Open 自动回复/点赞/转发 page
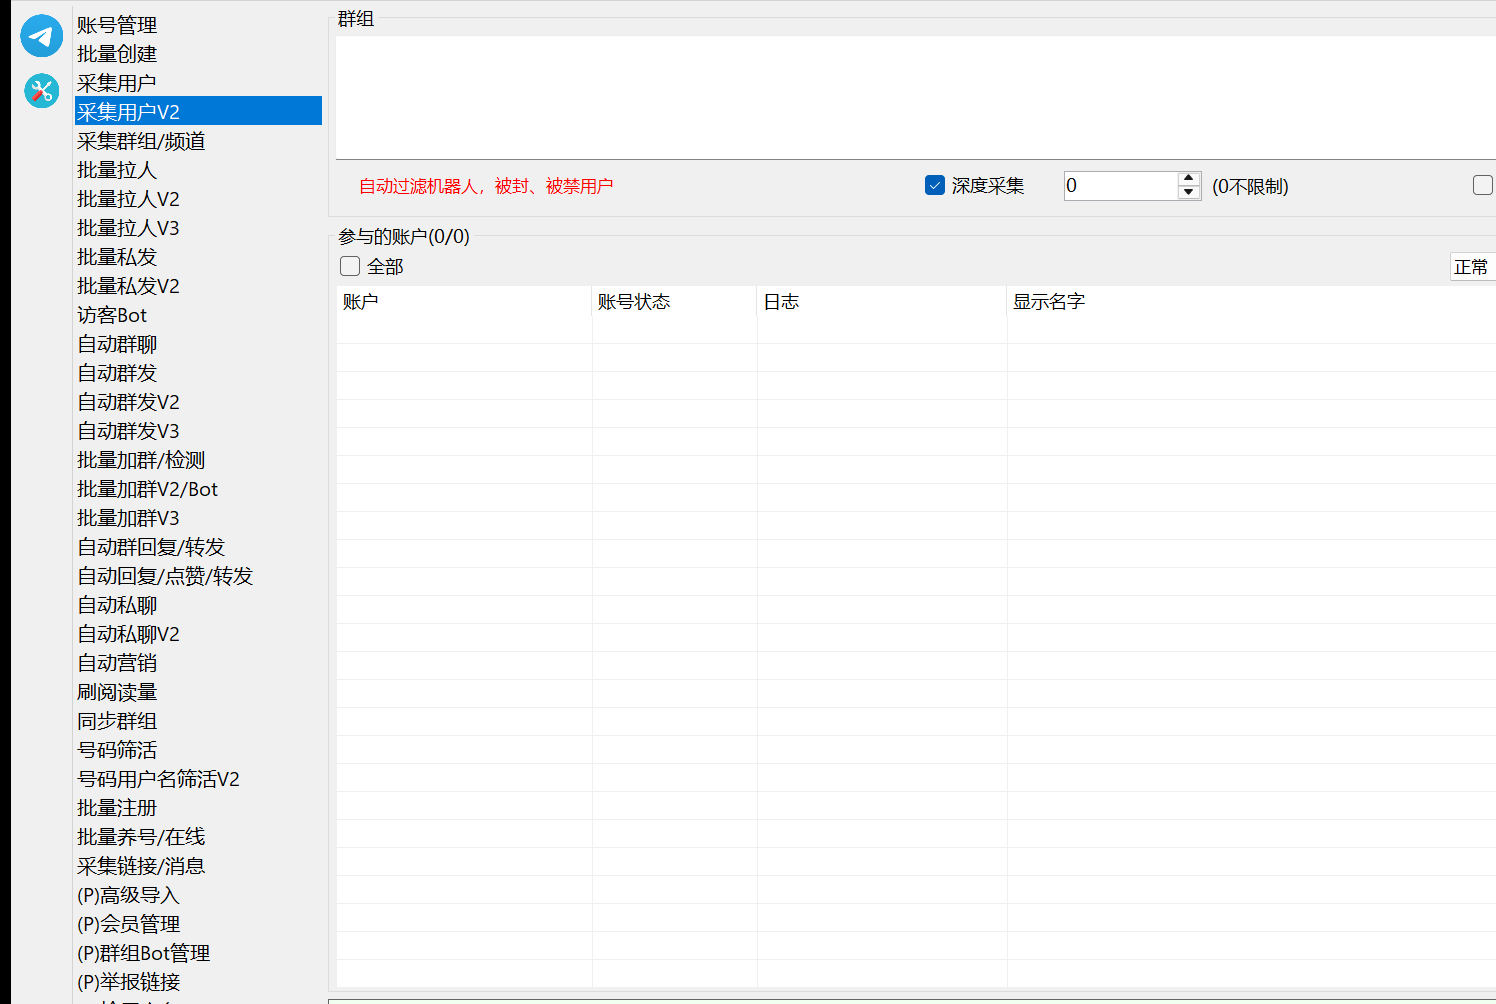 click(198, 576)
